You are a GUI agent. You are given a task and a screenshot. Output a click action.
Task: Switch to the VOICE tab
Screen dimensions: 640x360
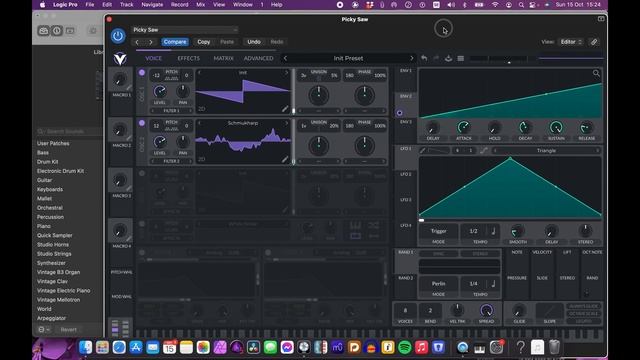153,58
